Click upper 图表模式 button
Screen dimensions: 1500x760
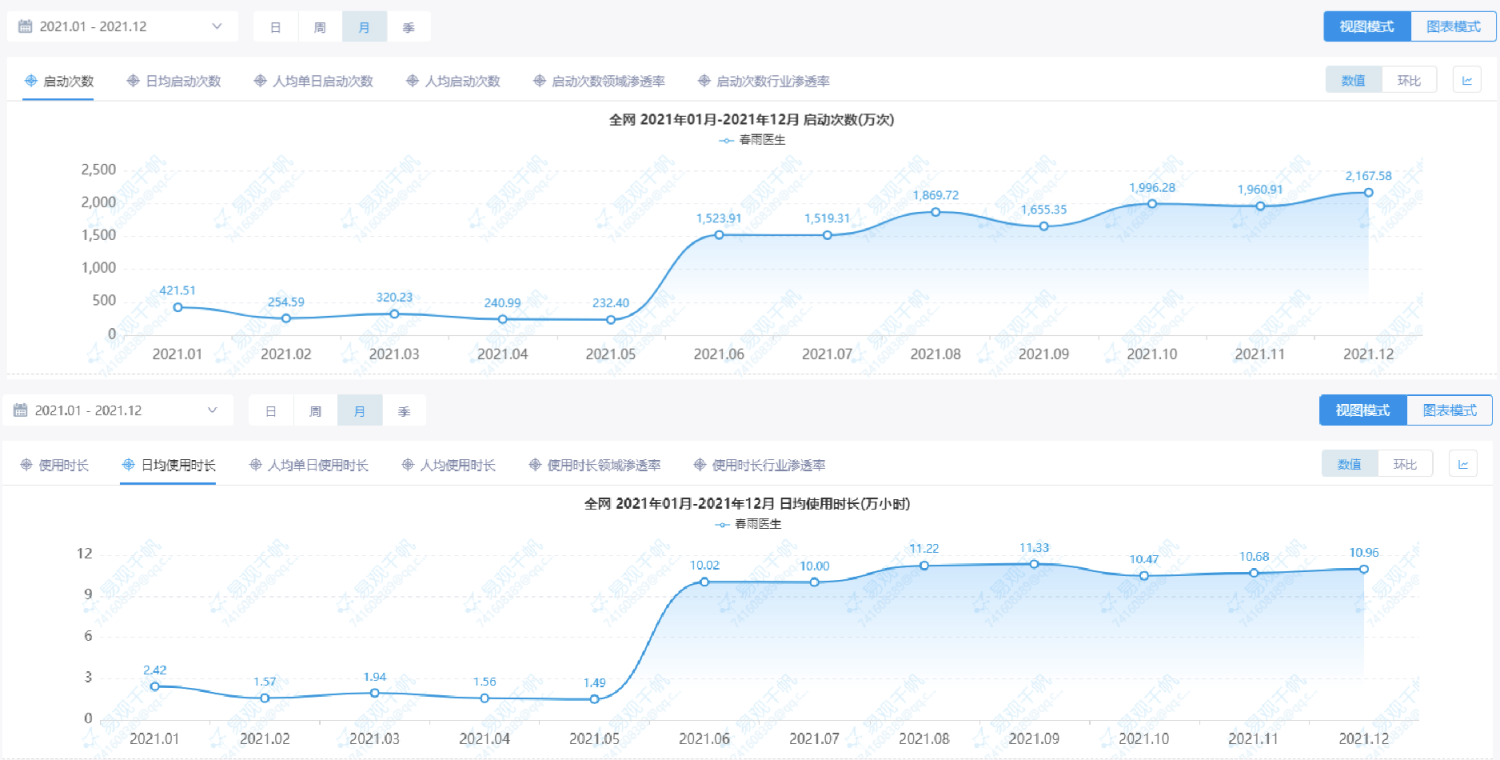tap(1454, 27)
